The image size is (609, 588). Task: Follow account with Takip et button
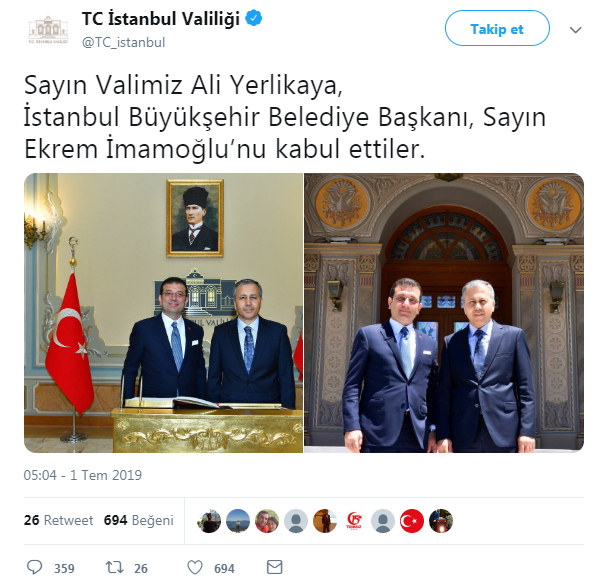pyautogui.click(x=497, y=28)
